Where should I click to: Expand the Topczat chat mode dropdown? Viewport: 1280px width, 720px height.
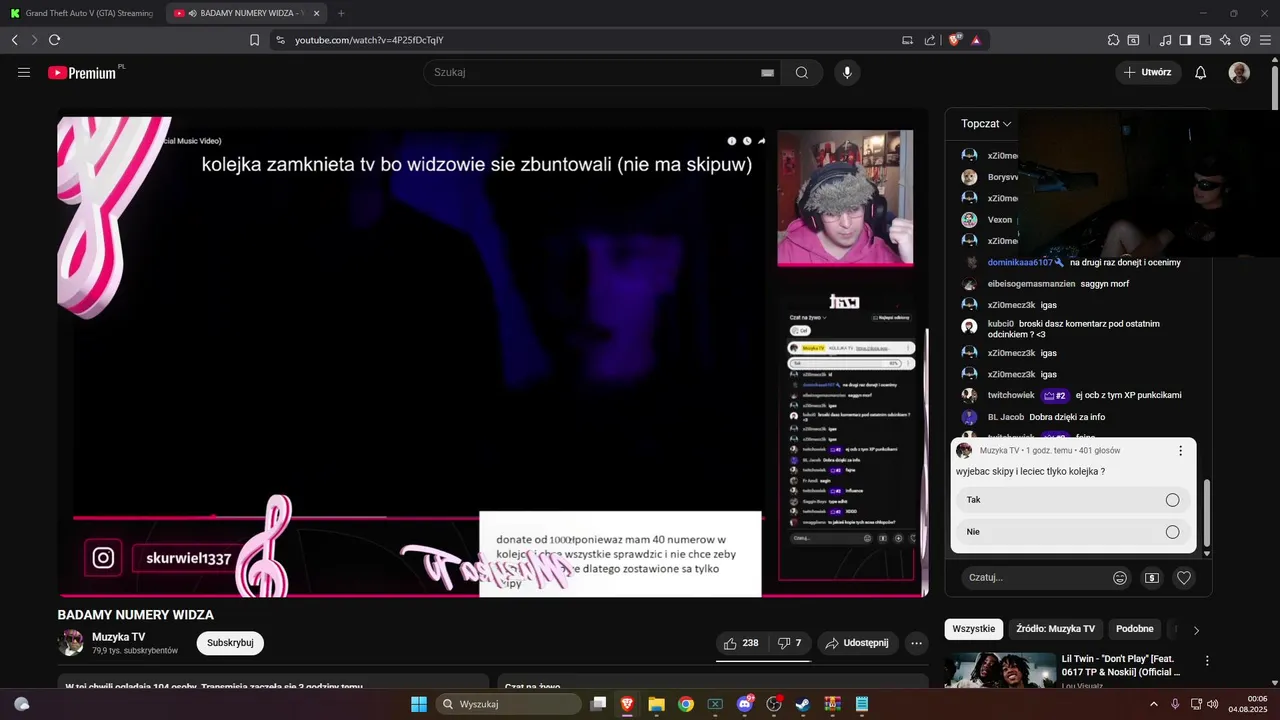click(986, 124)
